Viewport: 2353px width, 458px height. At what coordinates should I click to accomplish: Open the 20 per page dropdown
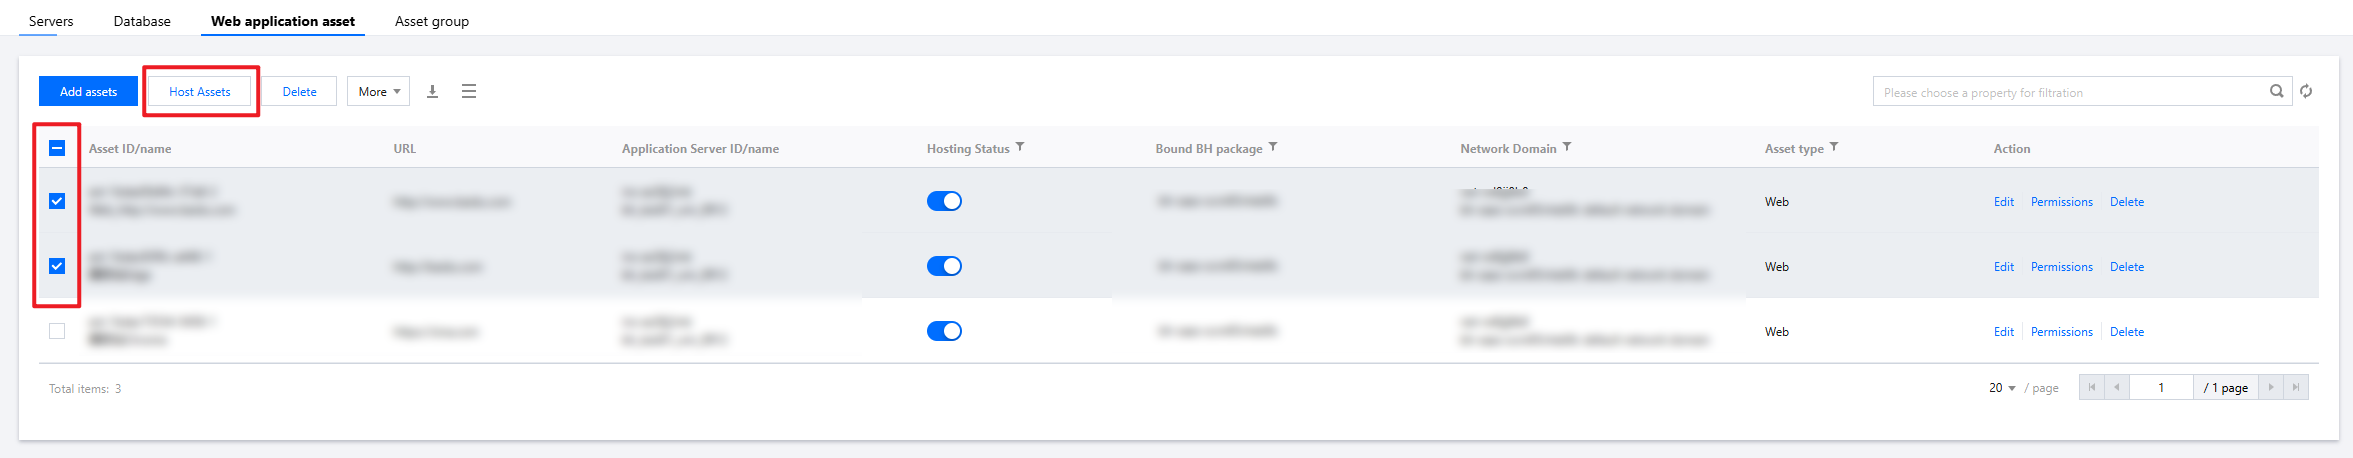[2002, 387]
